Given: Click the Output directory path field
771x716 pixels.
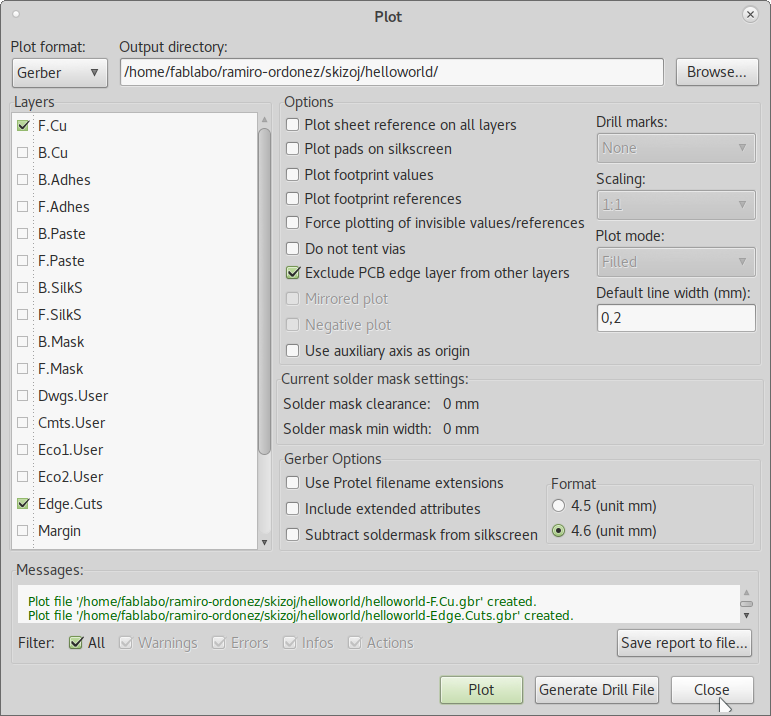Looking at the screenshot, I should pyautogui.click(x=392, y=72).
